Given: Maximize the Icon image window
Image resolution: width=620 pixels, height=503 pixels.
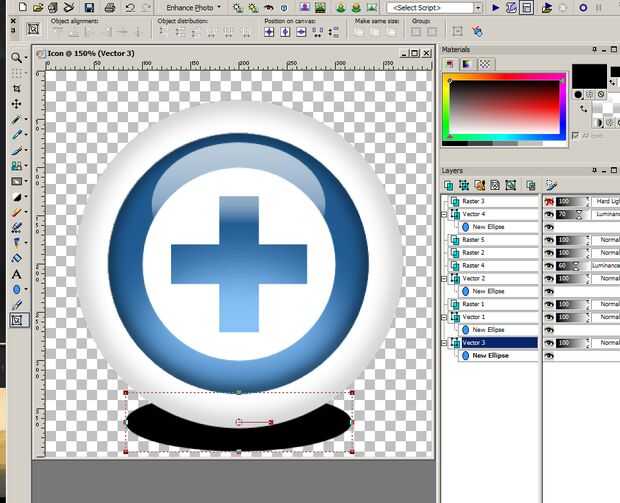Looking at the screenshot, I should click(415, 53).
